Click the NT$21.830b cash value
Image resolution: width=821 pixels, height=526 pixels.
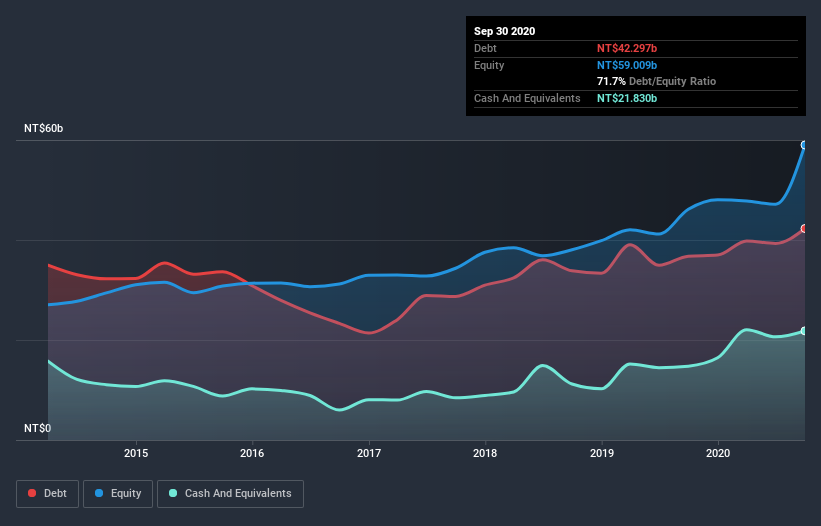[627, 98]
